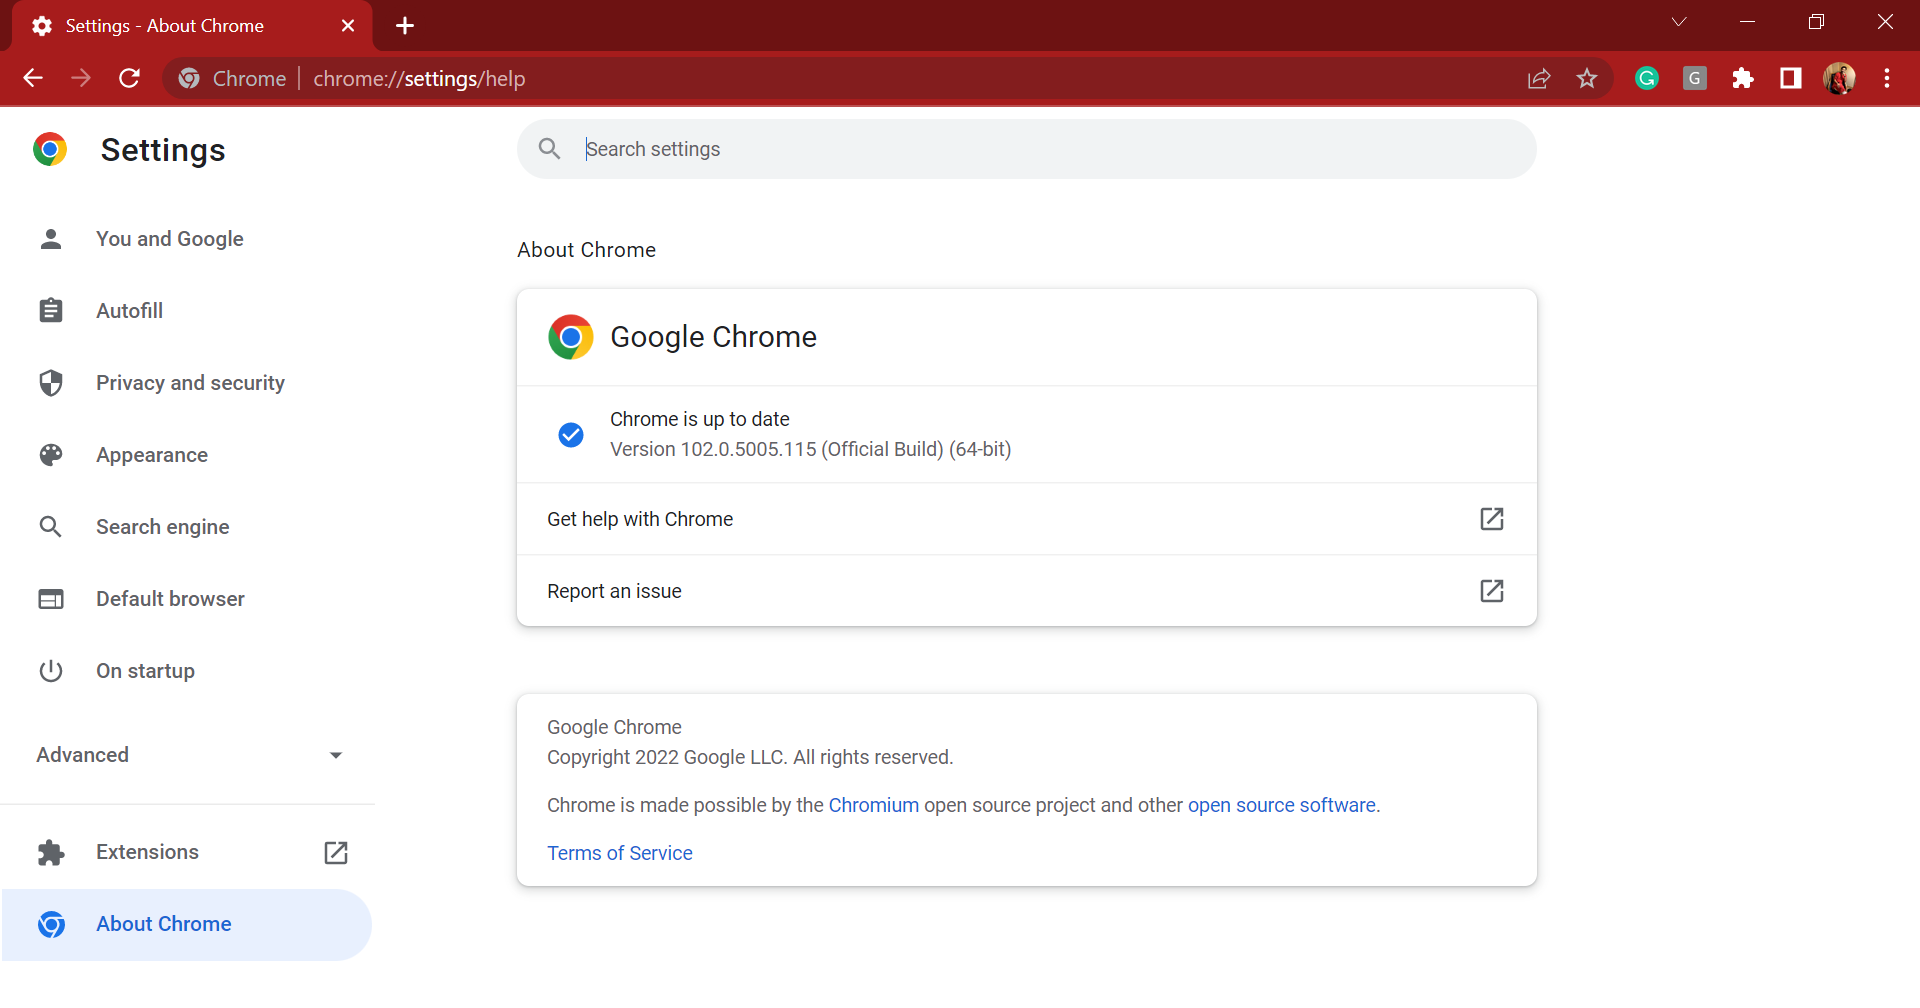Click the About Chrome sidebar logo icon
The width and height of the screenshot is (1920, 1008).
[x=51, y=924]
